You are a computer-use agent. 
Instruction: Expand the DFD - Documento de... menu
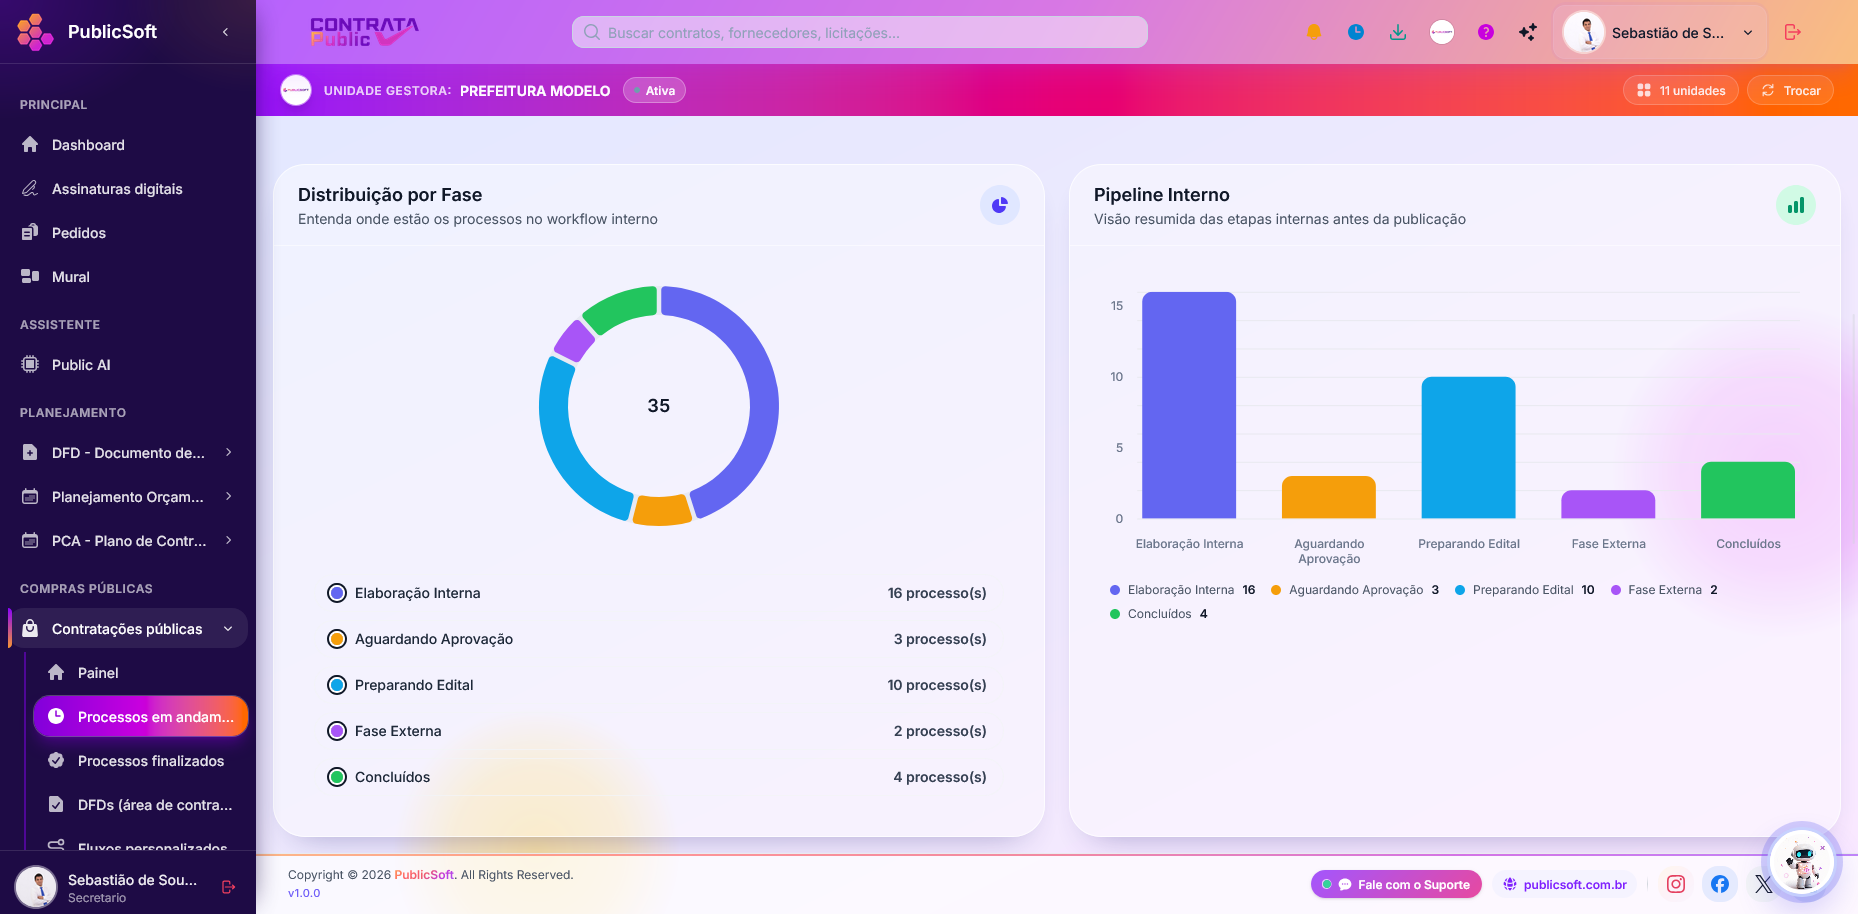[128, 453]
